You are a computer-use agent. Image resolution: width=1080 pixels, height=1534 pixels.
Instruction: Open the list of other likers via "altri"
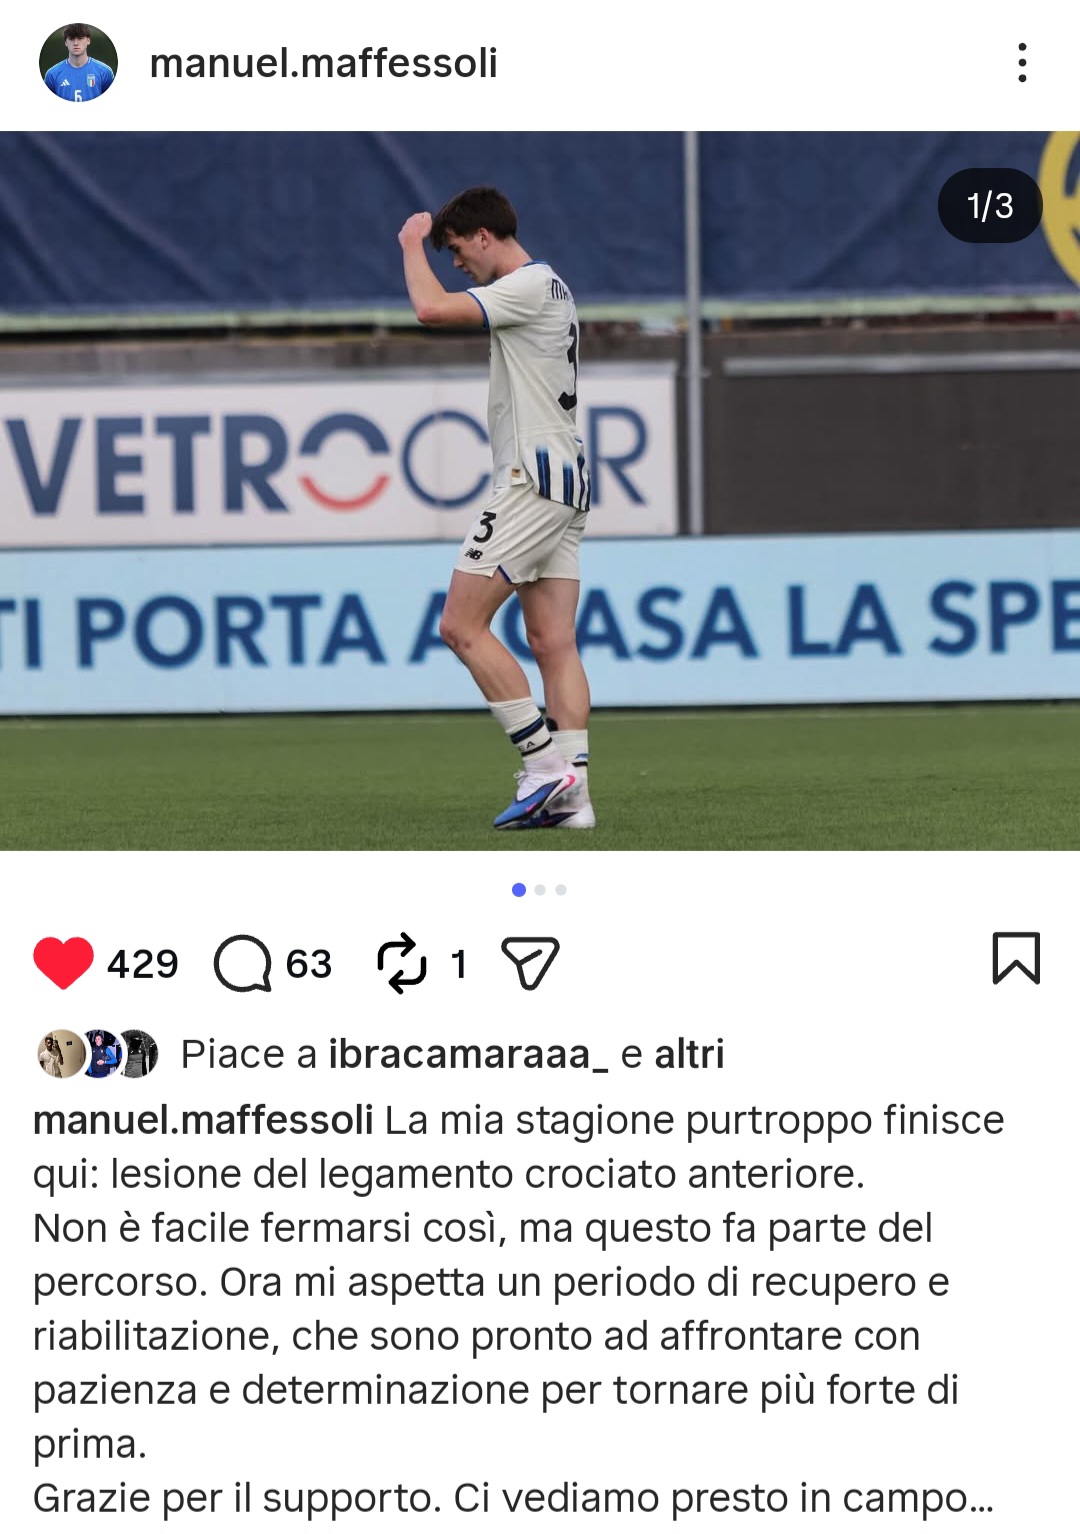[689, 1054]
